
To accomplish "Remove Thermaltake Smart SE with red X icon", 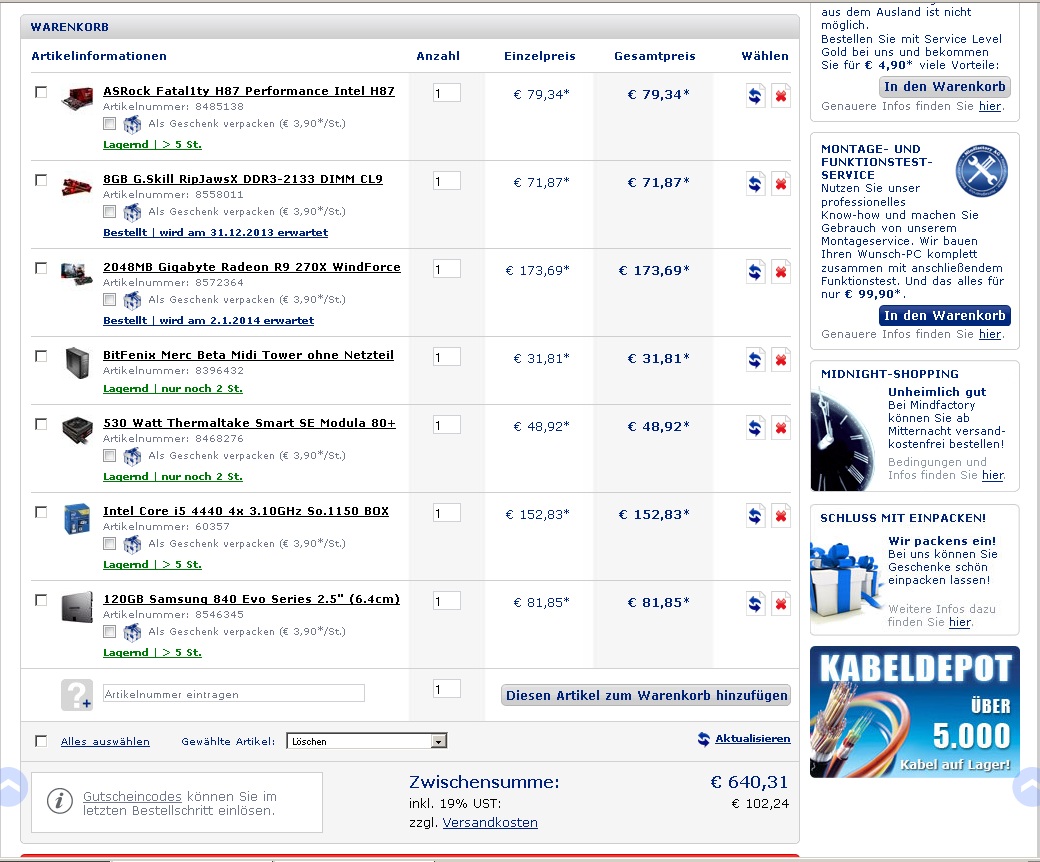I will coord(781,428).
